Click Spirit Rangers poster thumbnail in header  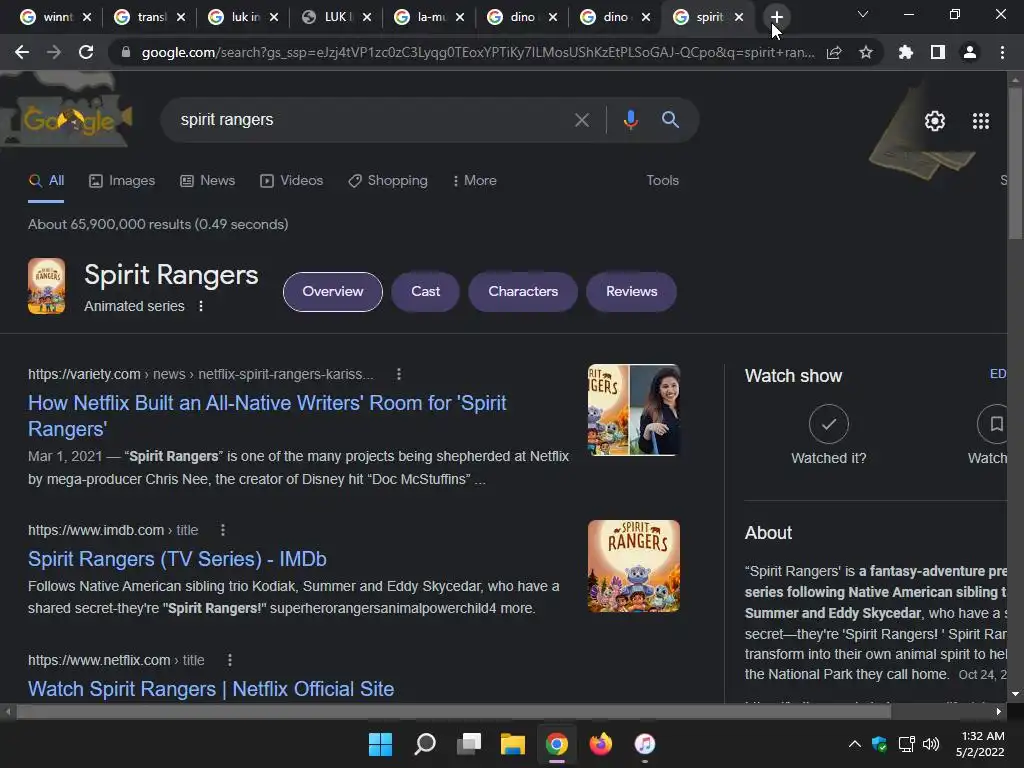46,286
